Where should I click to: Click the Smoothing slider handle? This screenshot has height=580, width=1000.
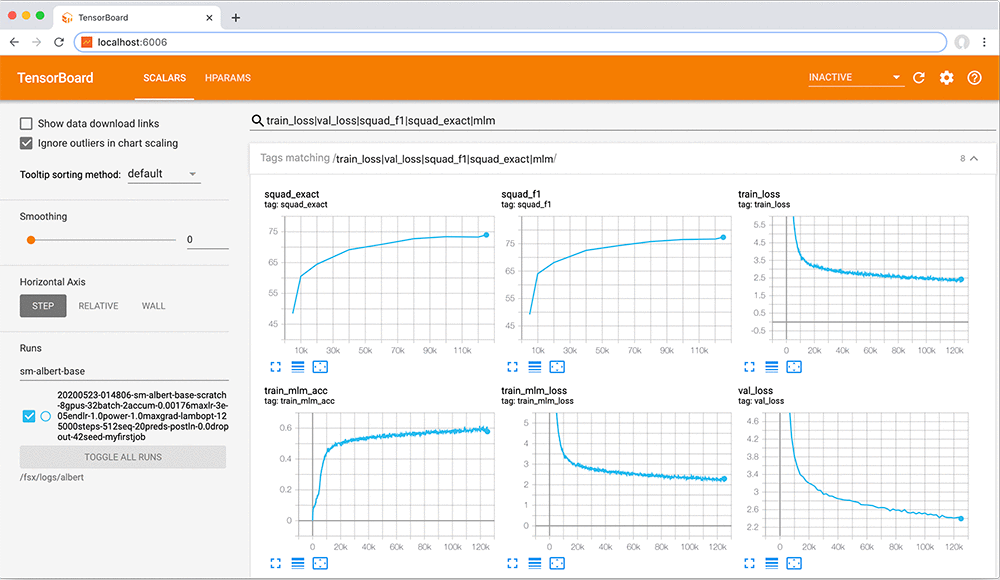(x=31, y=240)
